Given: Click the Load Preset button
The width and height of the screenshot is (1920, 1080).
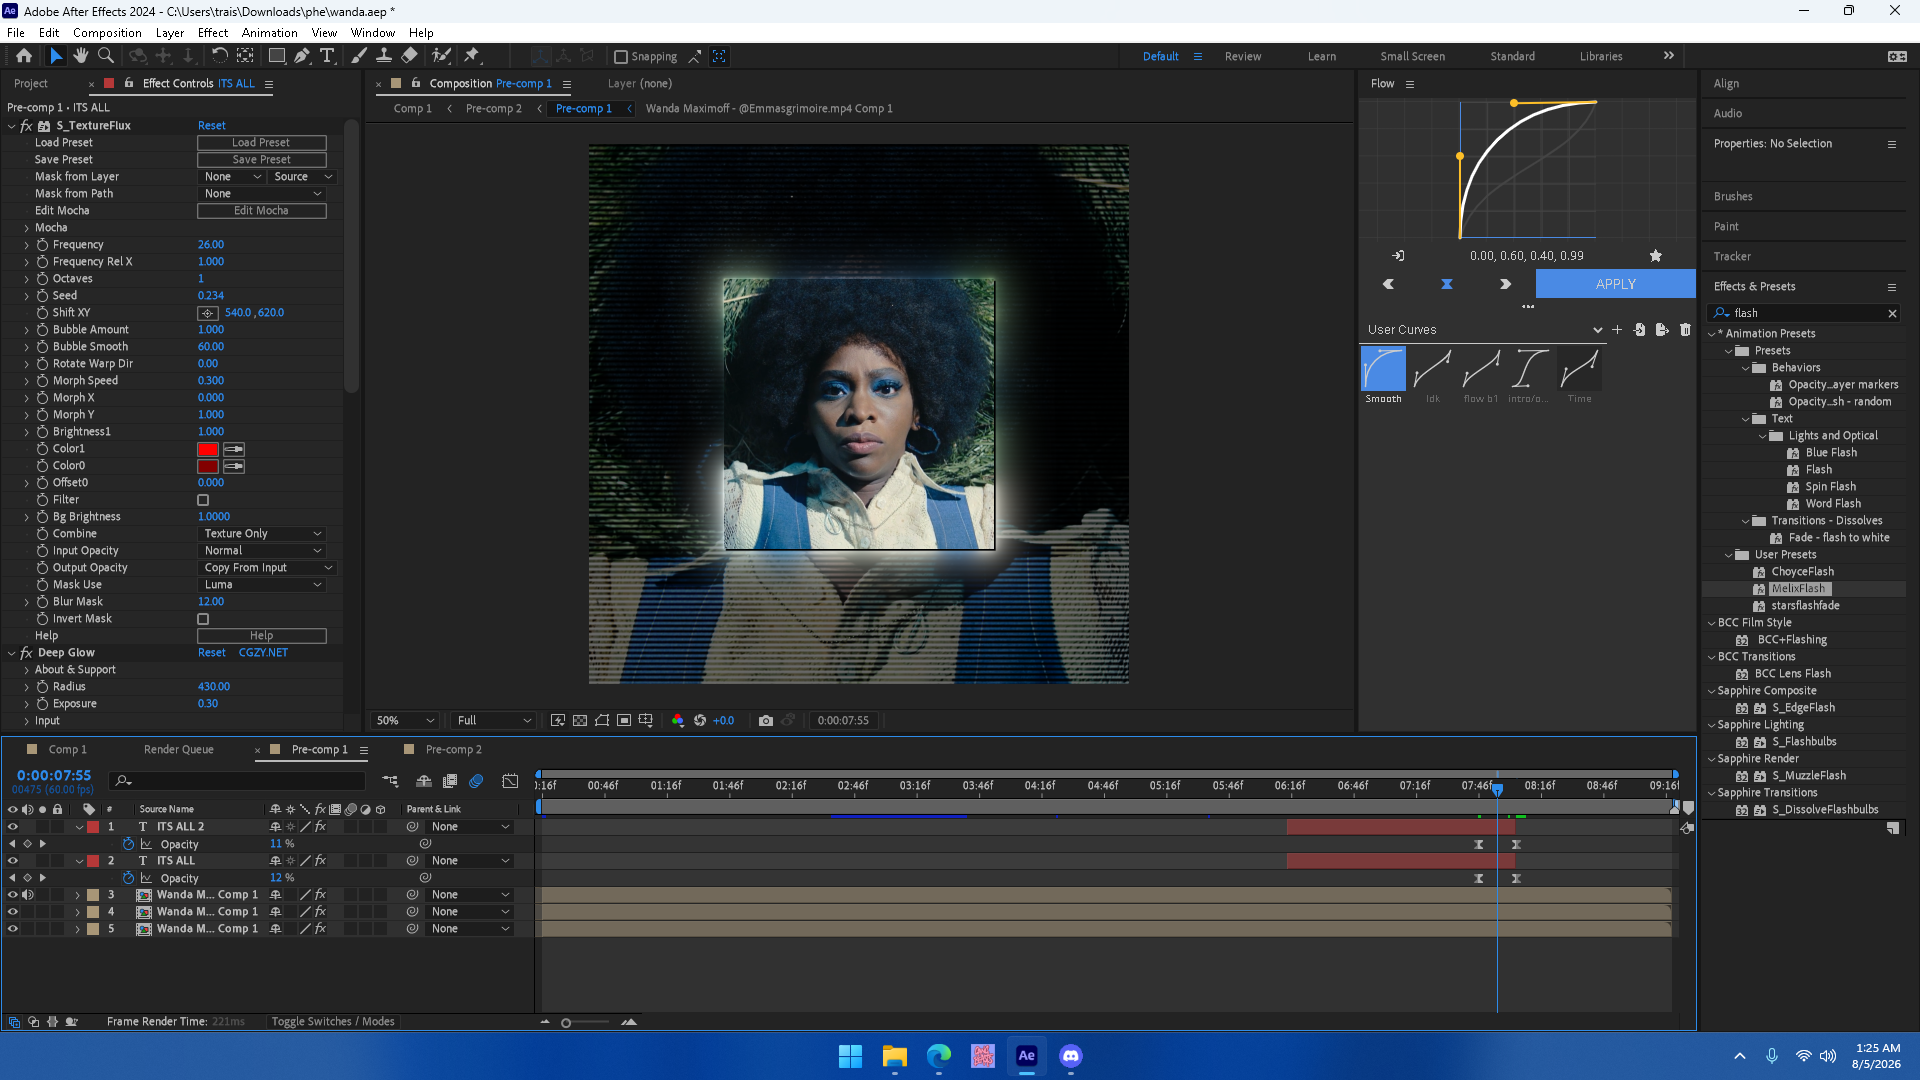Looking at the screenshot, I should point(261,143).
